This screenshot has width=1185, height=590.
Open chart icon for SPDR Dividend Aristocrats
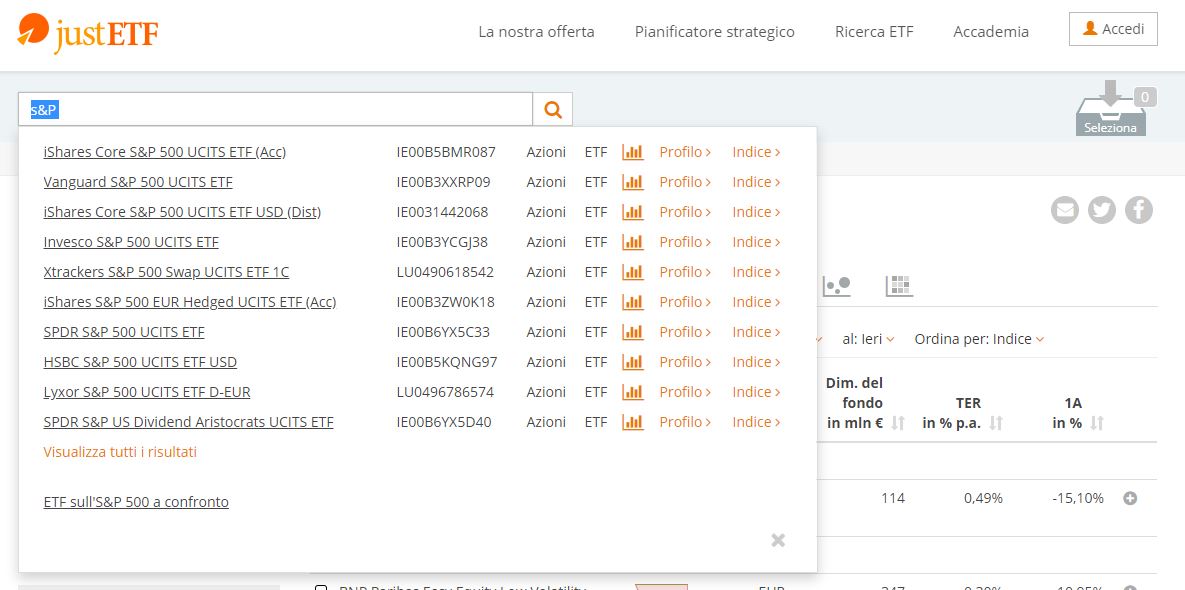633,422
